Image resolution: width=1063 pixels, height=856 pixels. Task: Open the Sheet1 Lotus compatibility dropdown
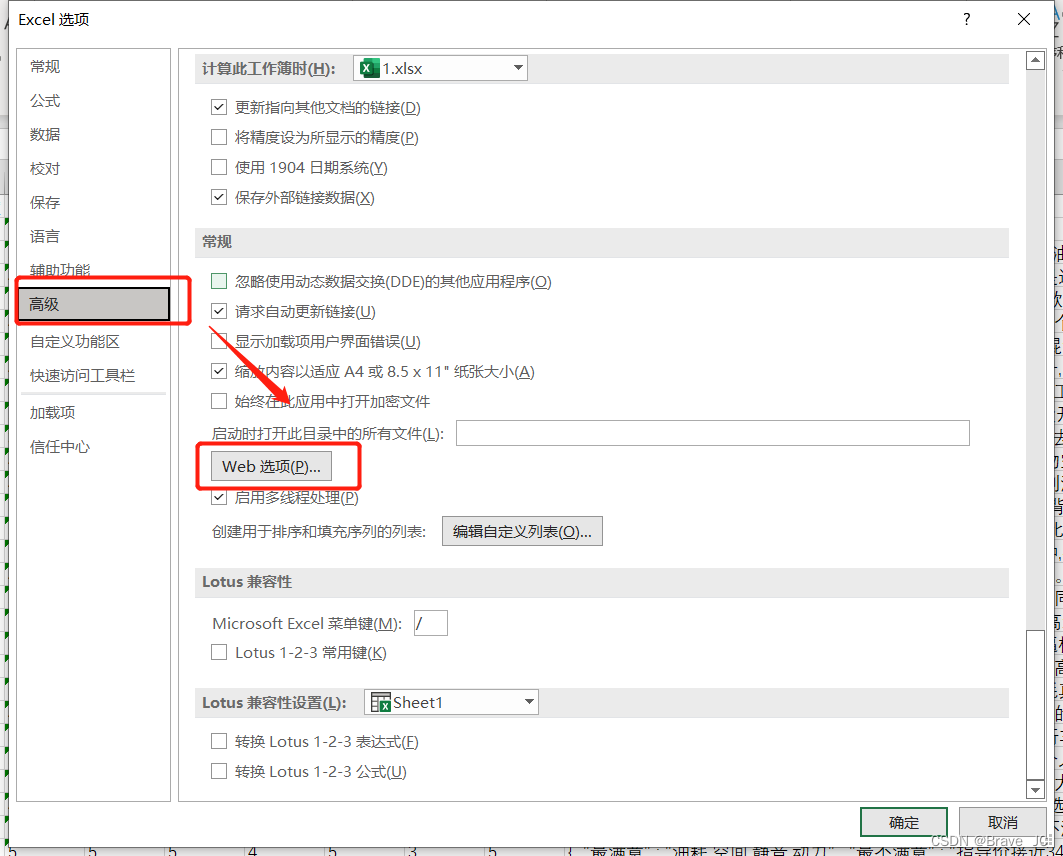(x=452, y=702)
